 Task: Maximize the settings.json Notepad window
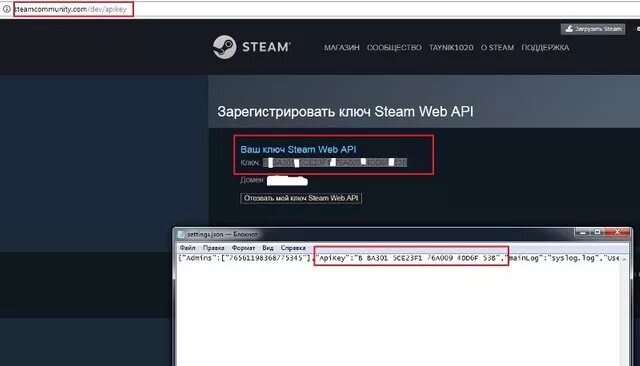(x=598, y=233)
